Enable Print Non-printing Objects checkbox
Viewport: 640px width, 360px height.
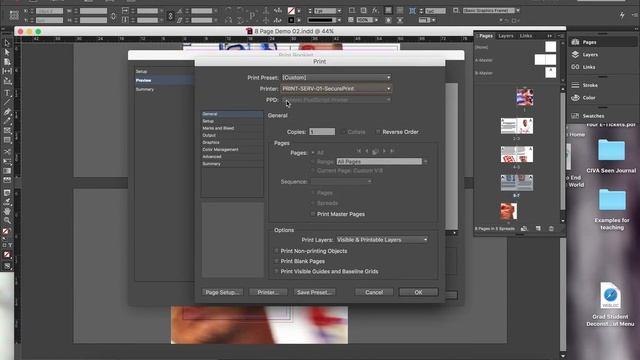pyautogui.click(x=277, y=251)
